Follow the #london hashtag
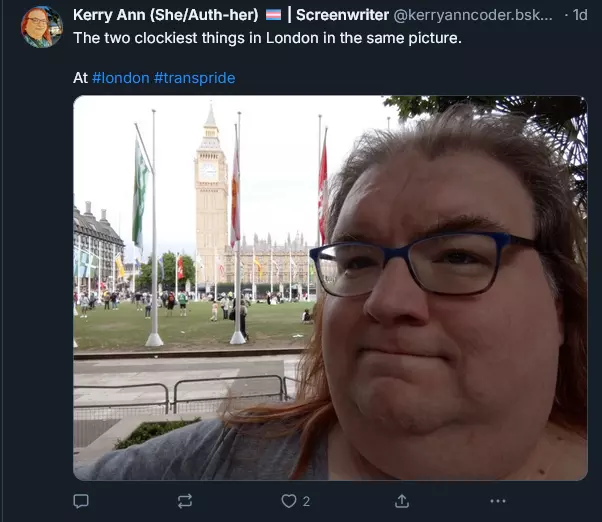 click(x=121, y=78)
